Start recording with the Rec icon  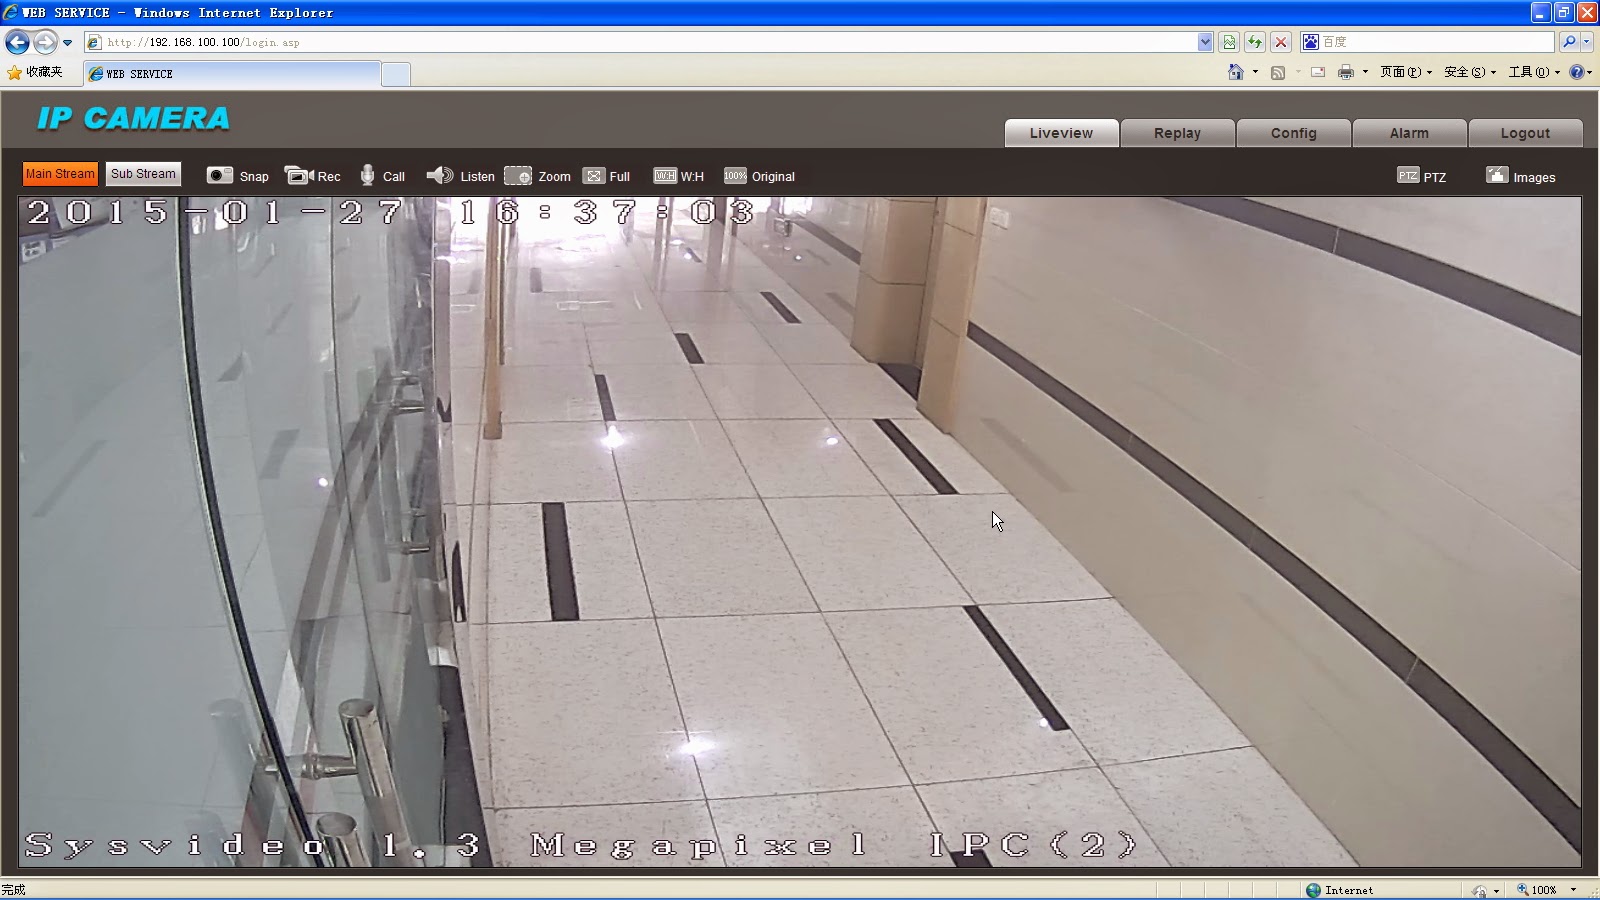[315, 176]
